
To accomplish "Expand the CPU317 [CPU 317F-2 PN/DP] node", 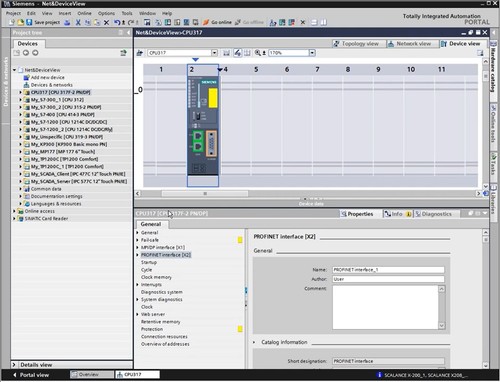I will point(20,92).
